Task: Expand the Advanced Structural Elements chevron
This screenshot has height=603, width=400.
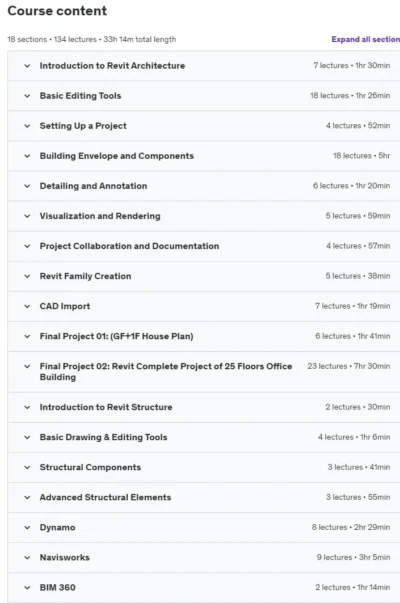Action: [x=27, y=497]
